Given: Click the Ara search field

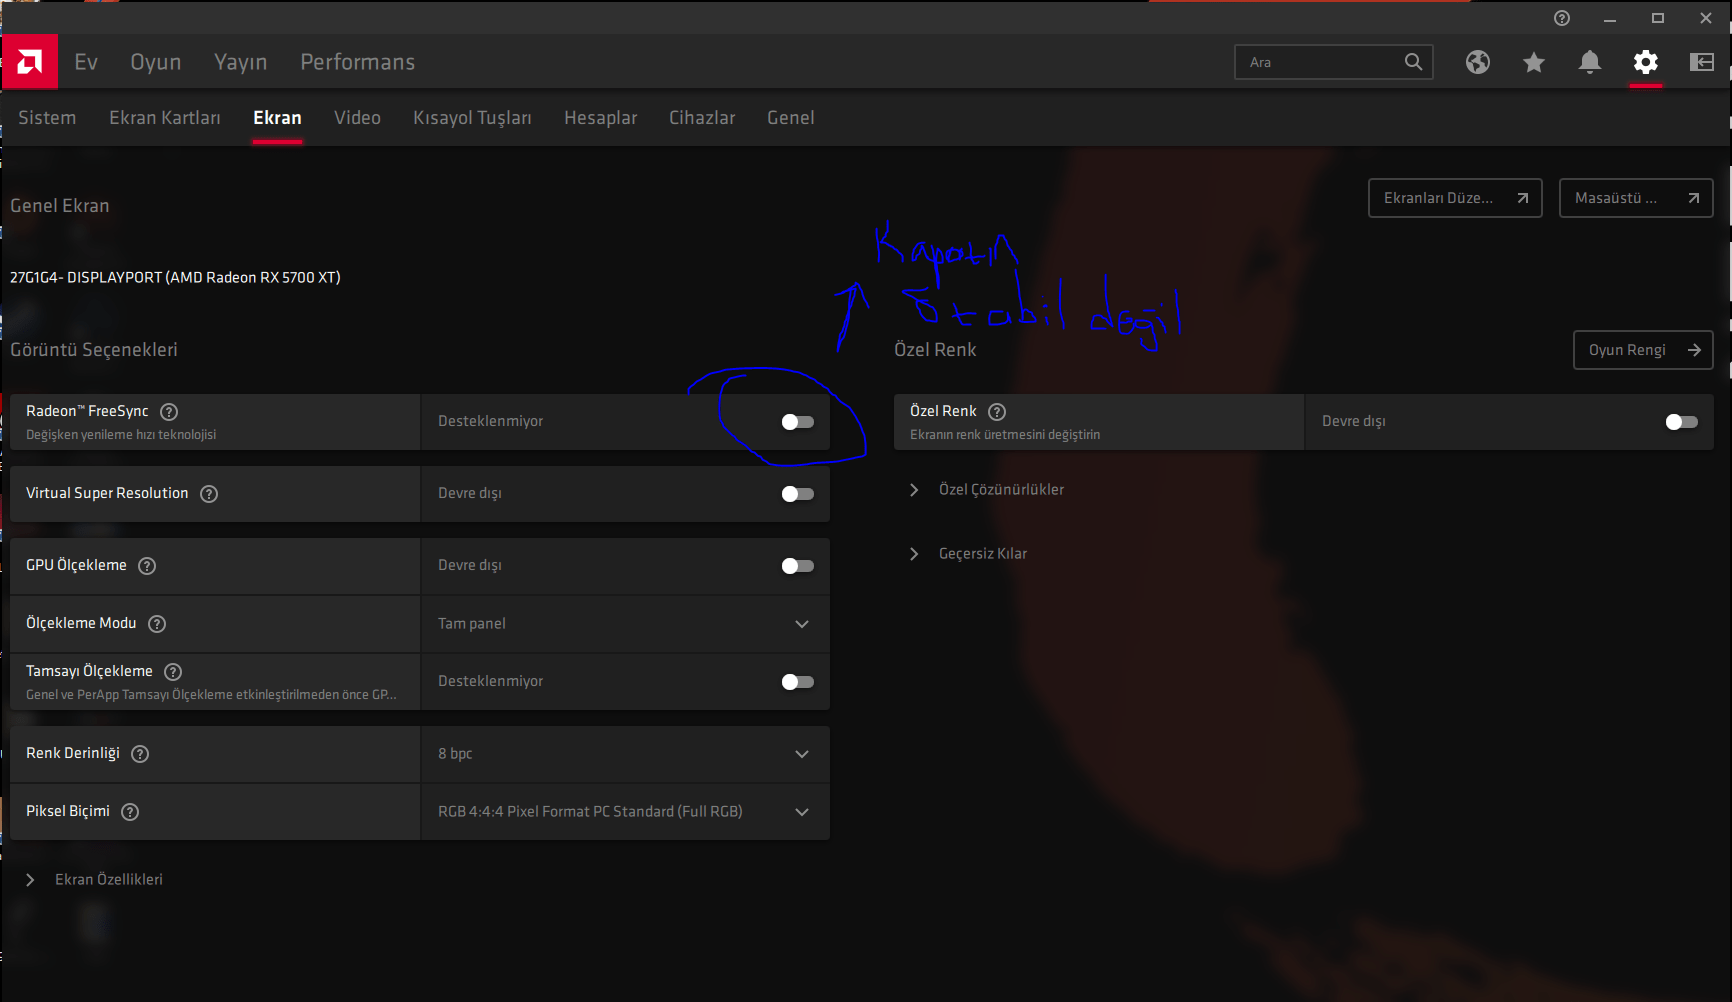Looking at the screenshot, I should 1334,62.
